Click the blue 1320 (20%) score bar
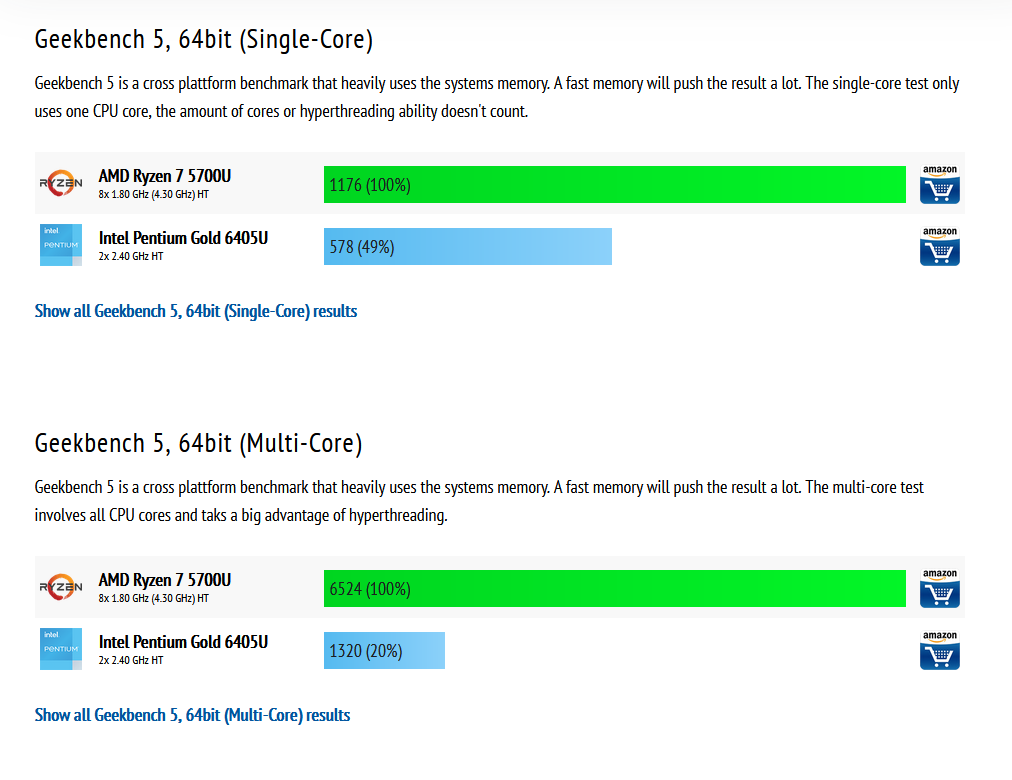The height and width of the screenshot is (780, 1012). coord(384,650)
